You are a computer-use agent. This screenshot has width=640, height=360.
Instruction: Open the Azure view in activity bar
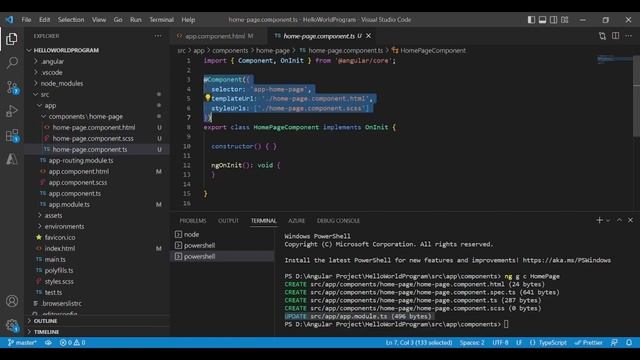click(x=12, y=159)
